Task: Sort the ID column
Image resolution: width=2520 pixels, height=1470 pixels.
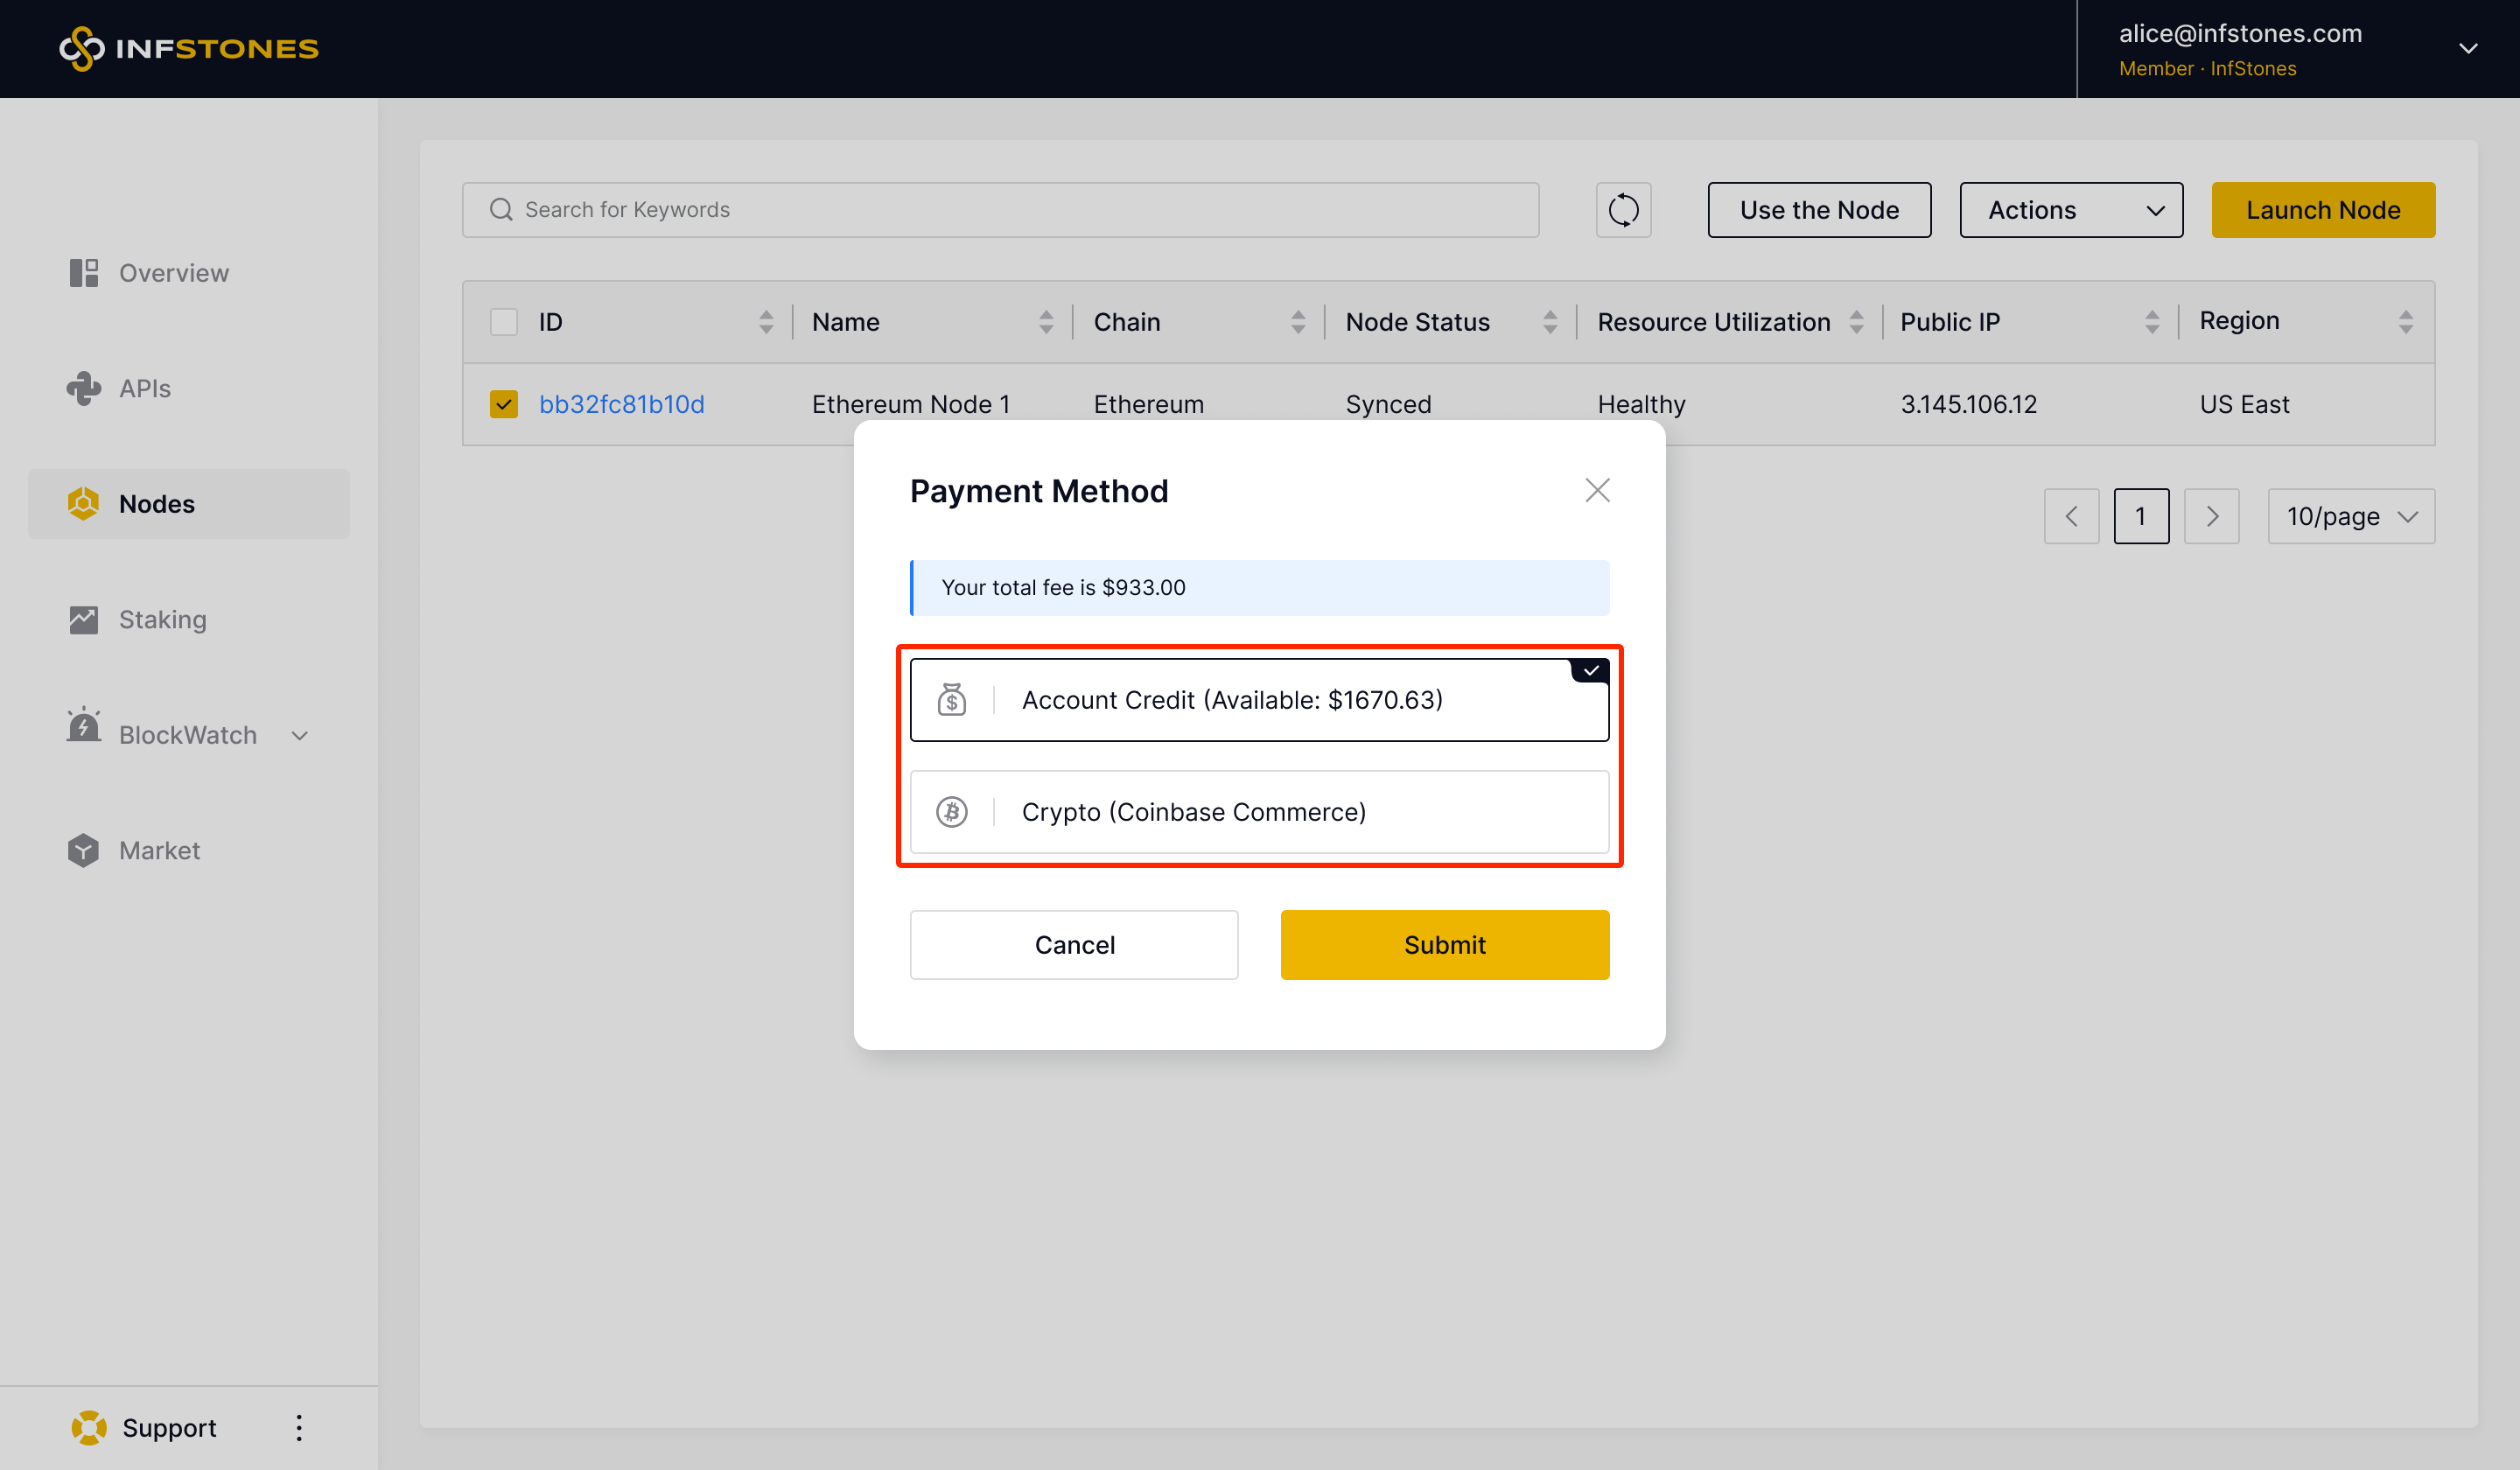Action: pyautogui.click(x=766, y=322)
